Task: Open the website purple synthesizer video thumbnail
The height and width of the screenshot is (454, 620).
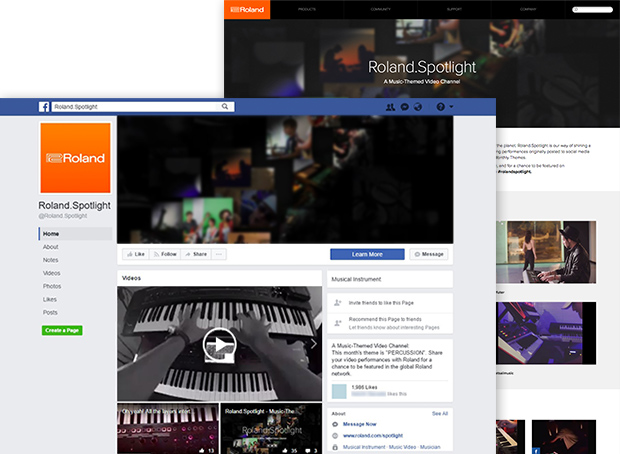Action: coord(546,333)
